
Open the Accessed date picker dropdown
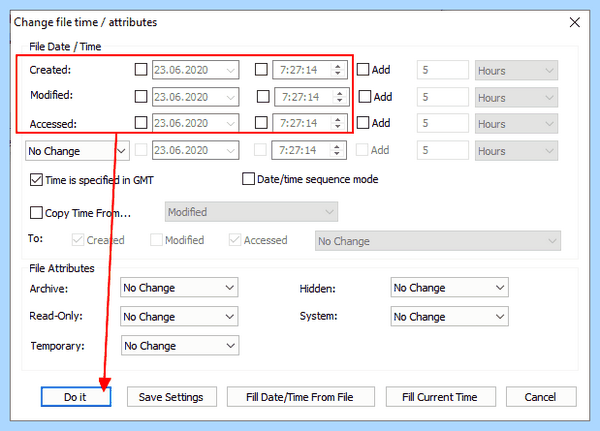pyautogui.click(x=230, y=123)
